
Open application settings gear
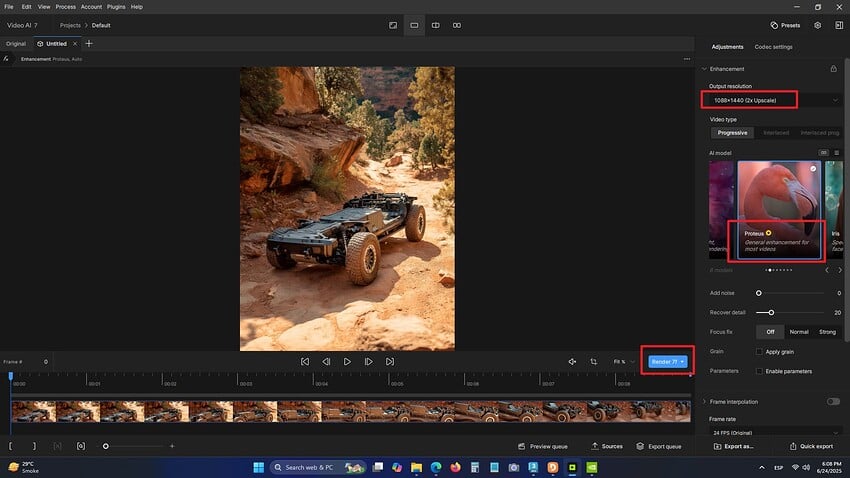pyautogui.click(x=817, y=25)
